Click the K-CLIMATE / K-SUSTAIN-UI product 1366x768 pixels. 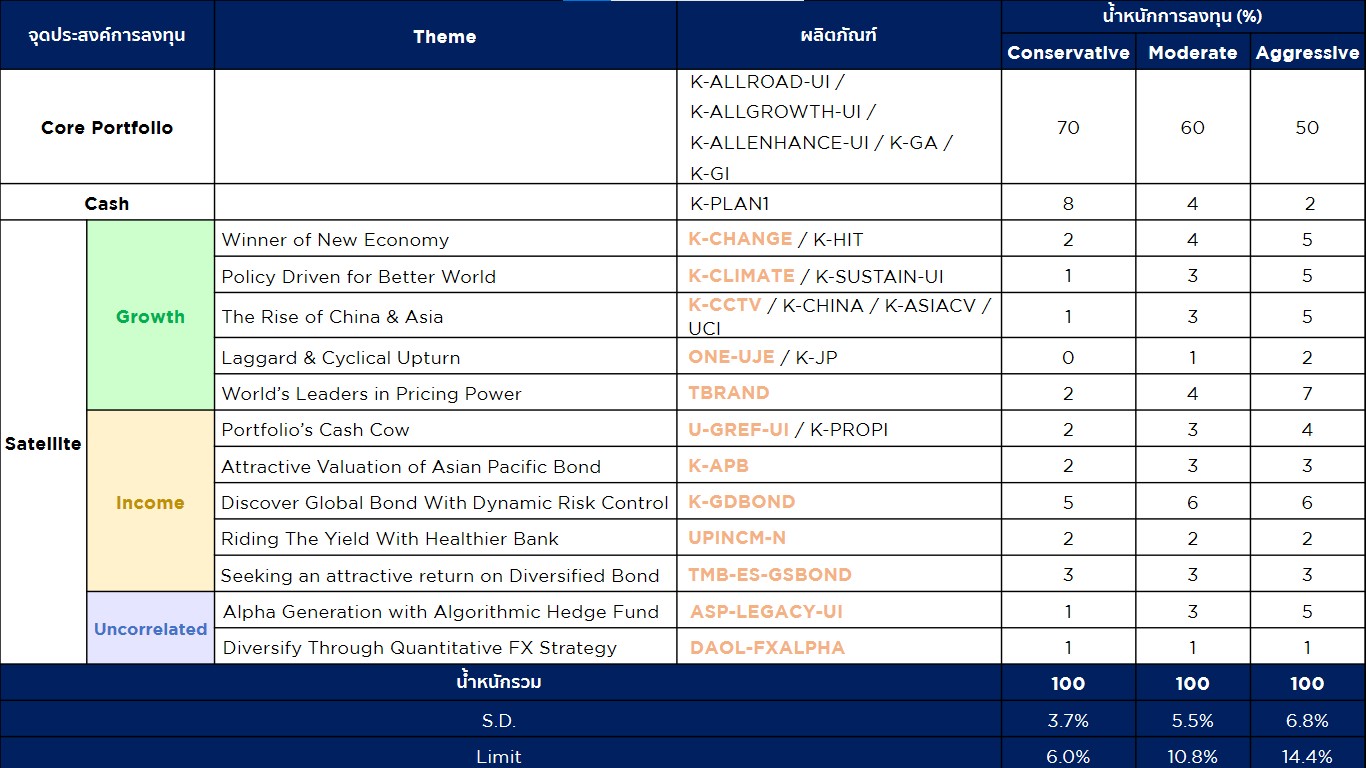[816, 276]
